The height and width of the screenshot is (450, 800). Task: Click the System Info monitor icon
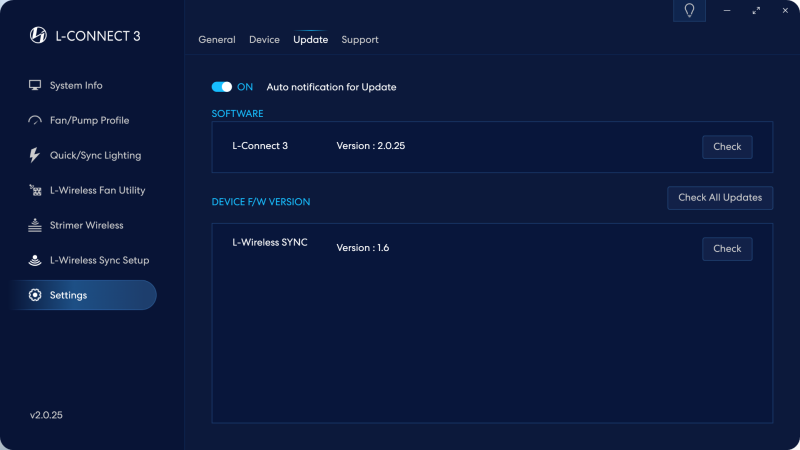click(x=35, y=85)
